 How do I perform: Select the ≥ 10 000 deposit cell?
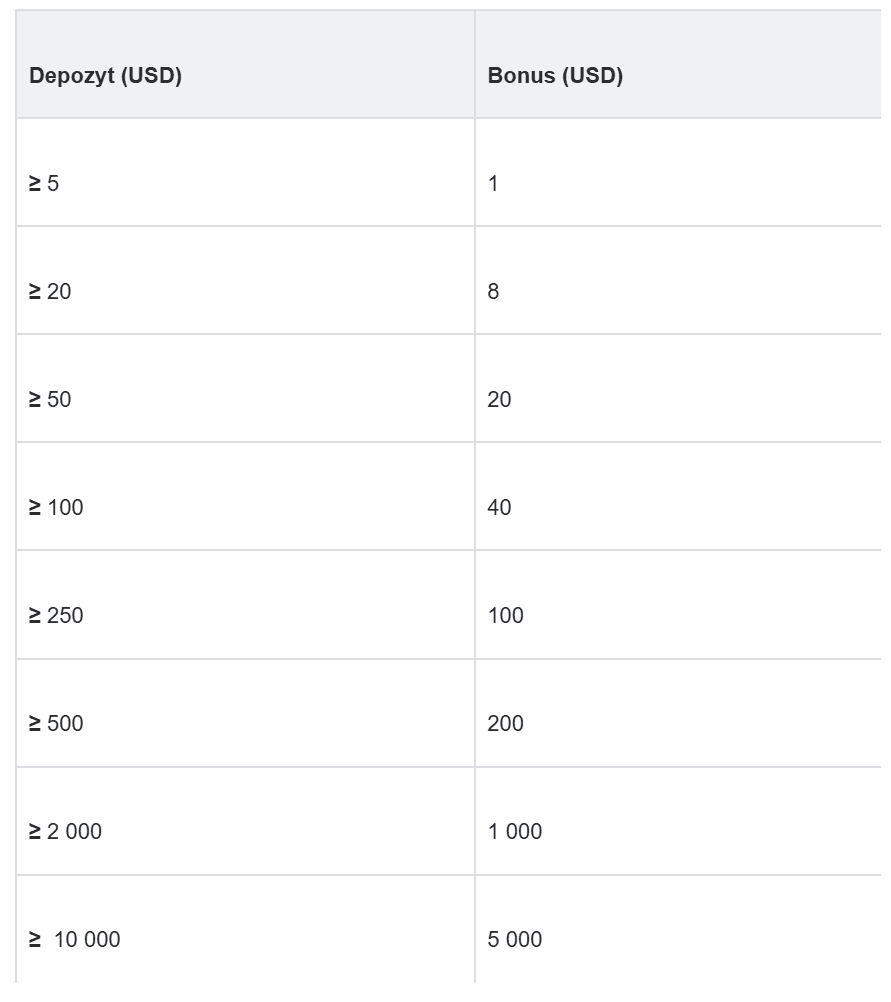75,940
